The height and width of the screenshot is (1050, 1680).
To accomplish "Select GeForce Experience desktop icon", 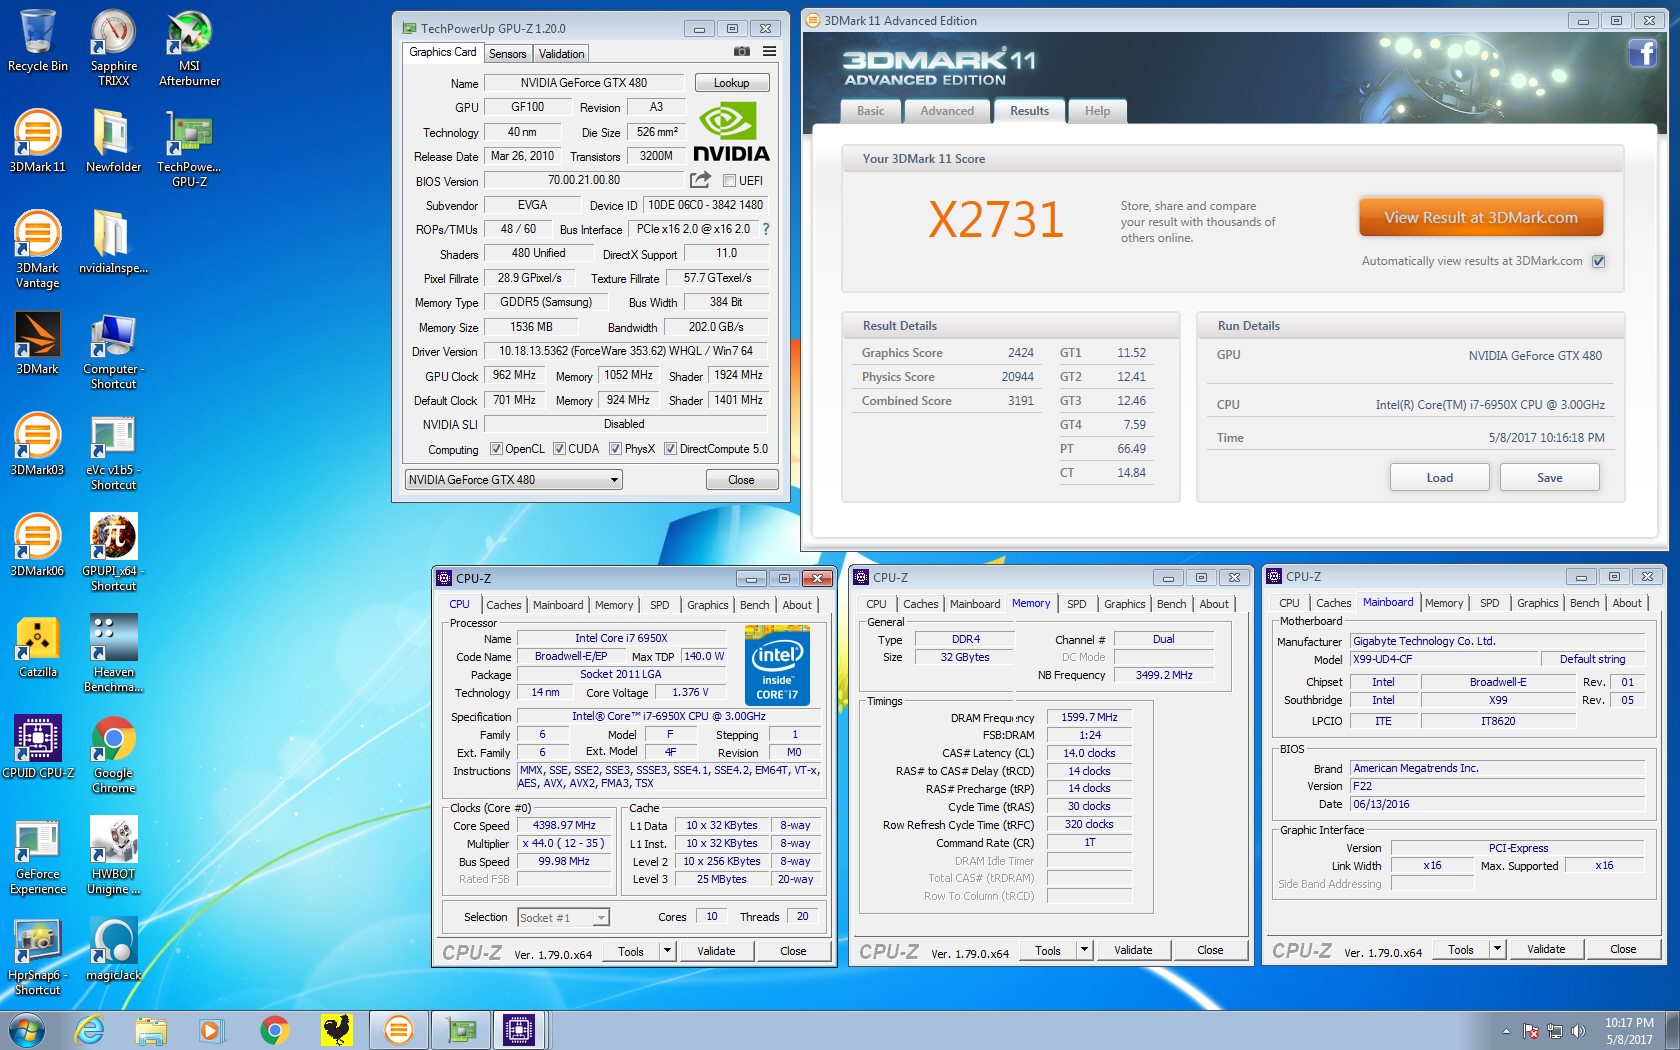I will coord(38,855).
